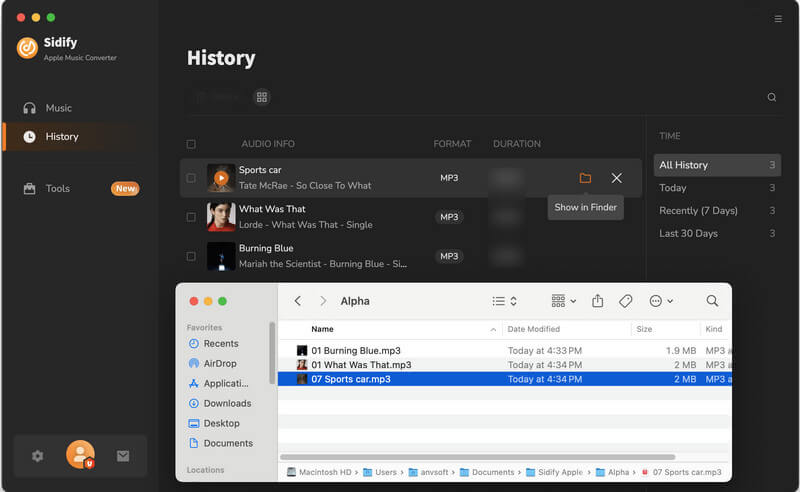
Task: Click the History clock icon
Action: coord(30,137)
